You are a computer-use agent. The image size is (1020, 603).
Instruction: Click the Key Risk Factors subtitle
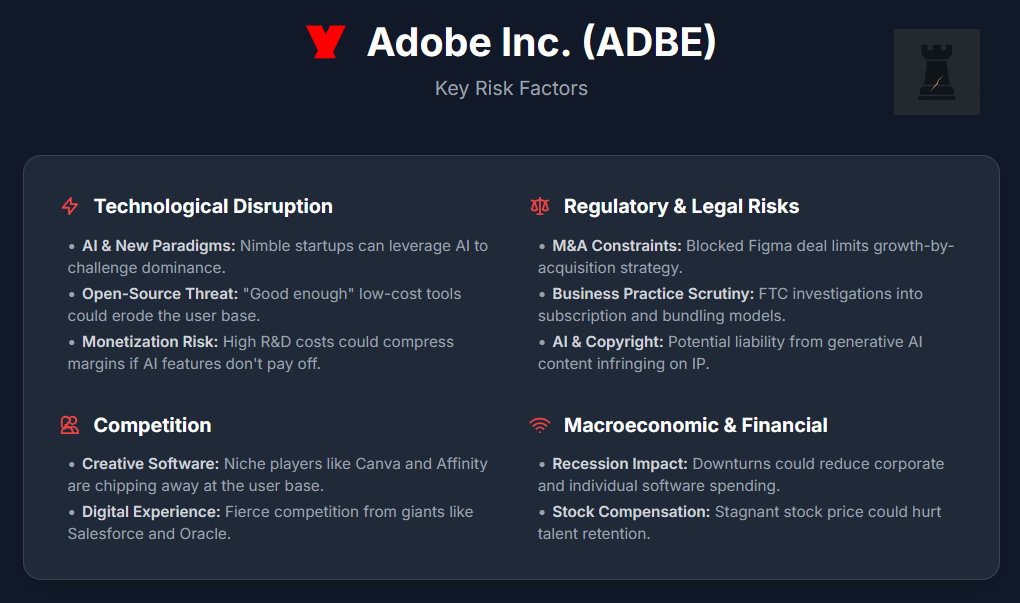[x=511, y=88]
